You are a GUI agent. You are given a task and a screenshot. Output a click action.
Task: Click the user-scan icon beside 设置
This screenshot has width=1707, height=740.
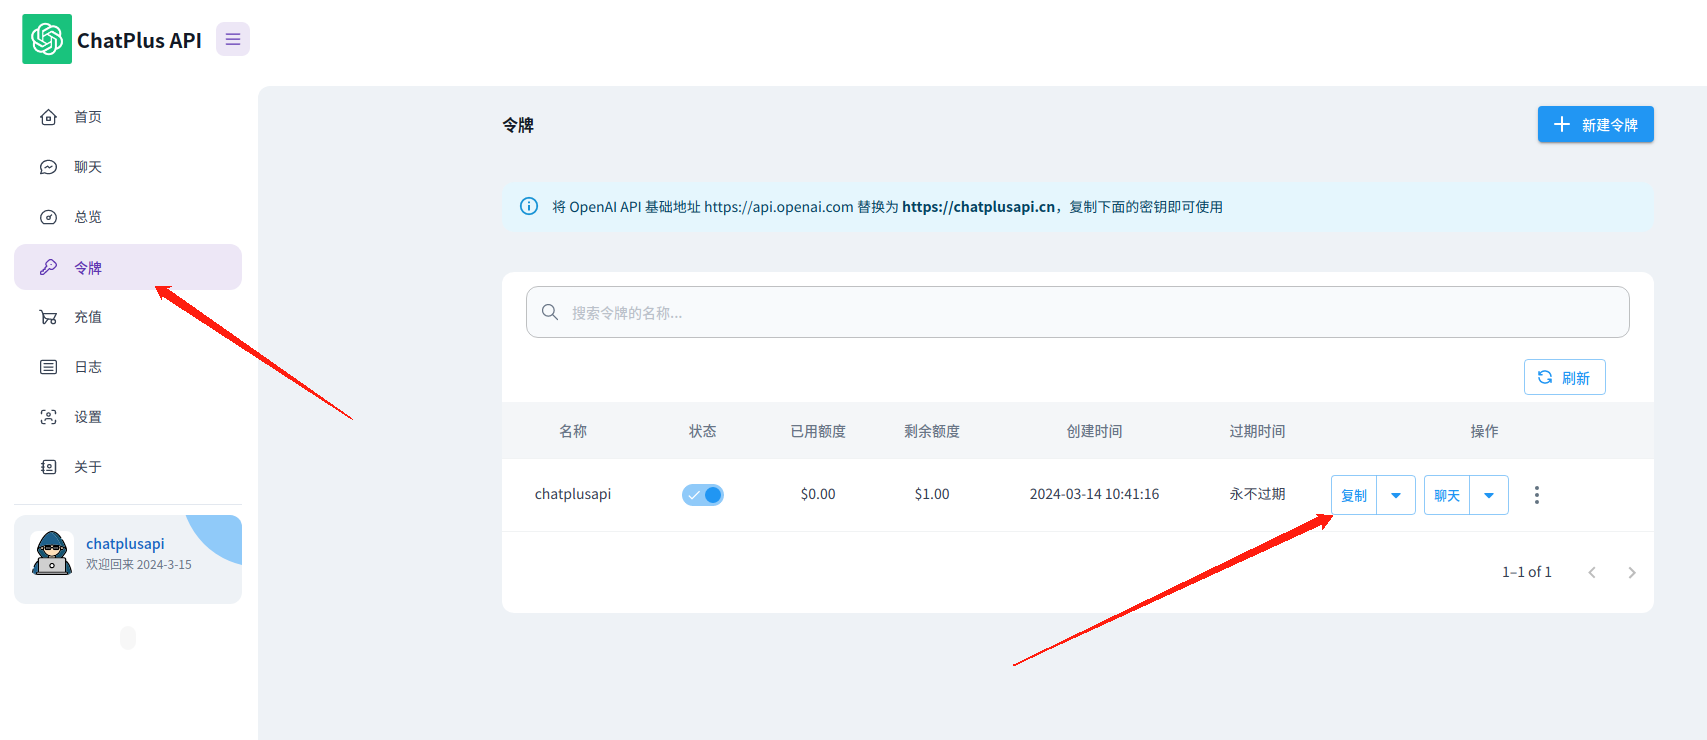point(48,417)
